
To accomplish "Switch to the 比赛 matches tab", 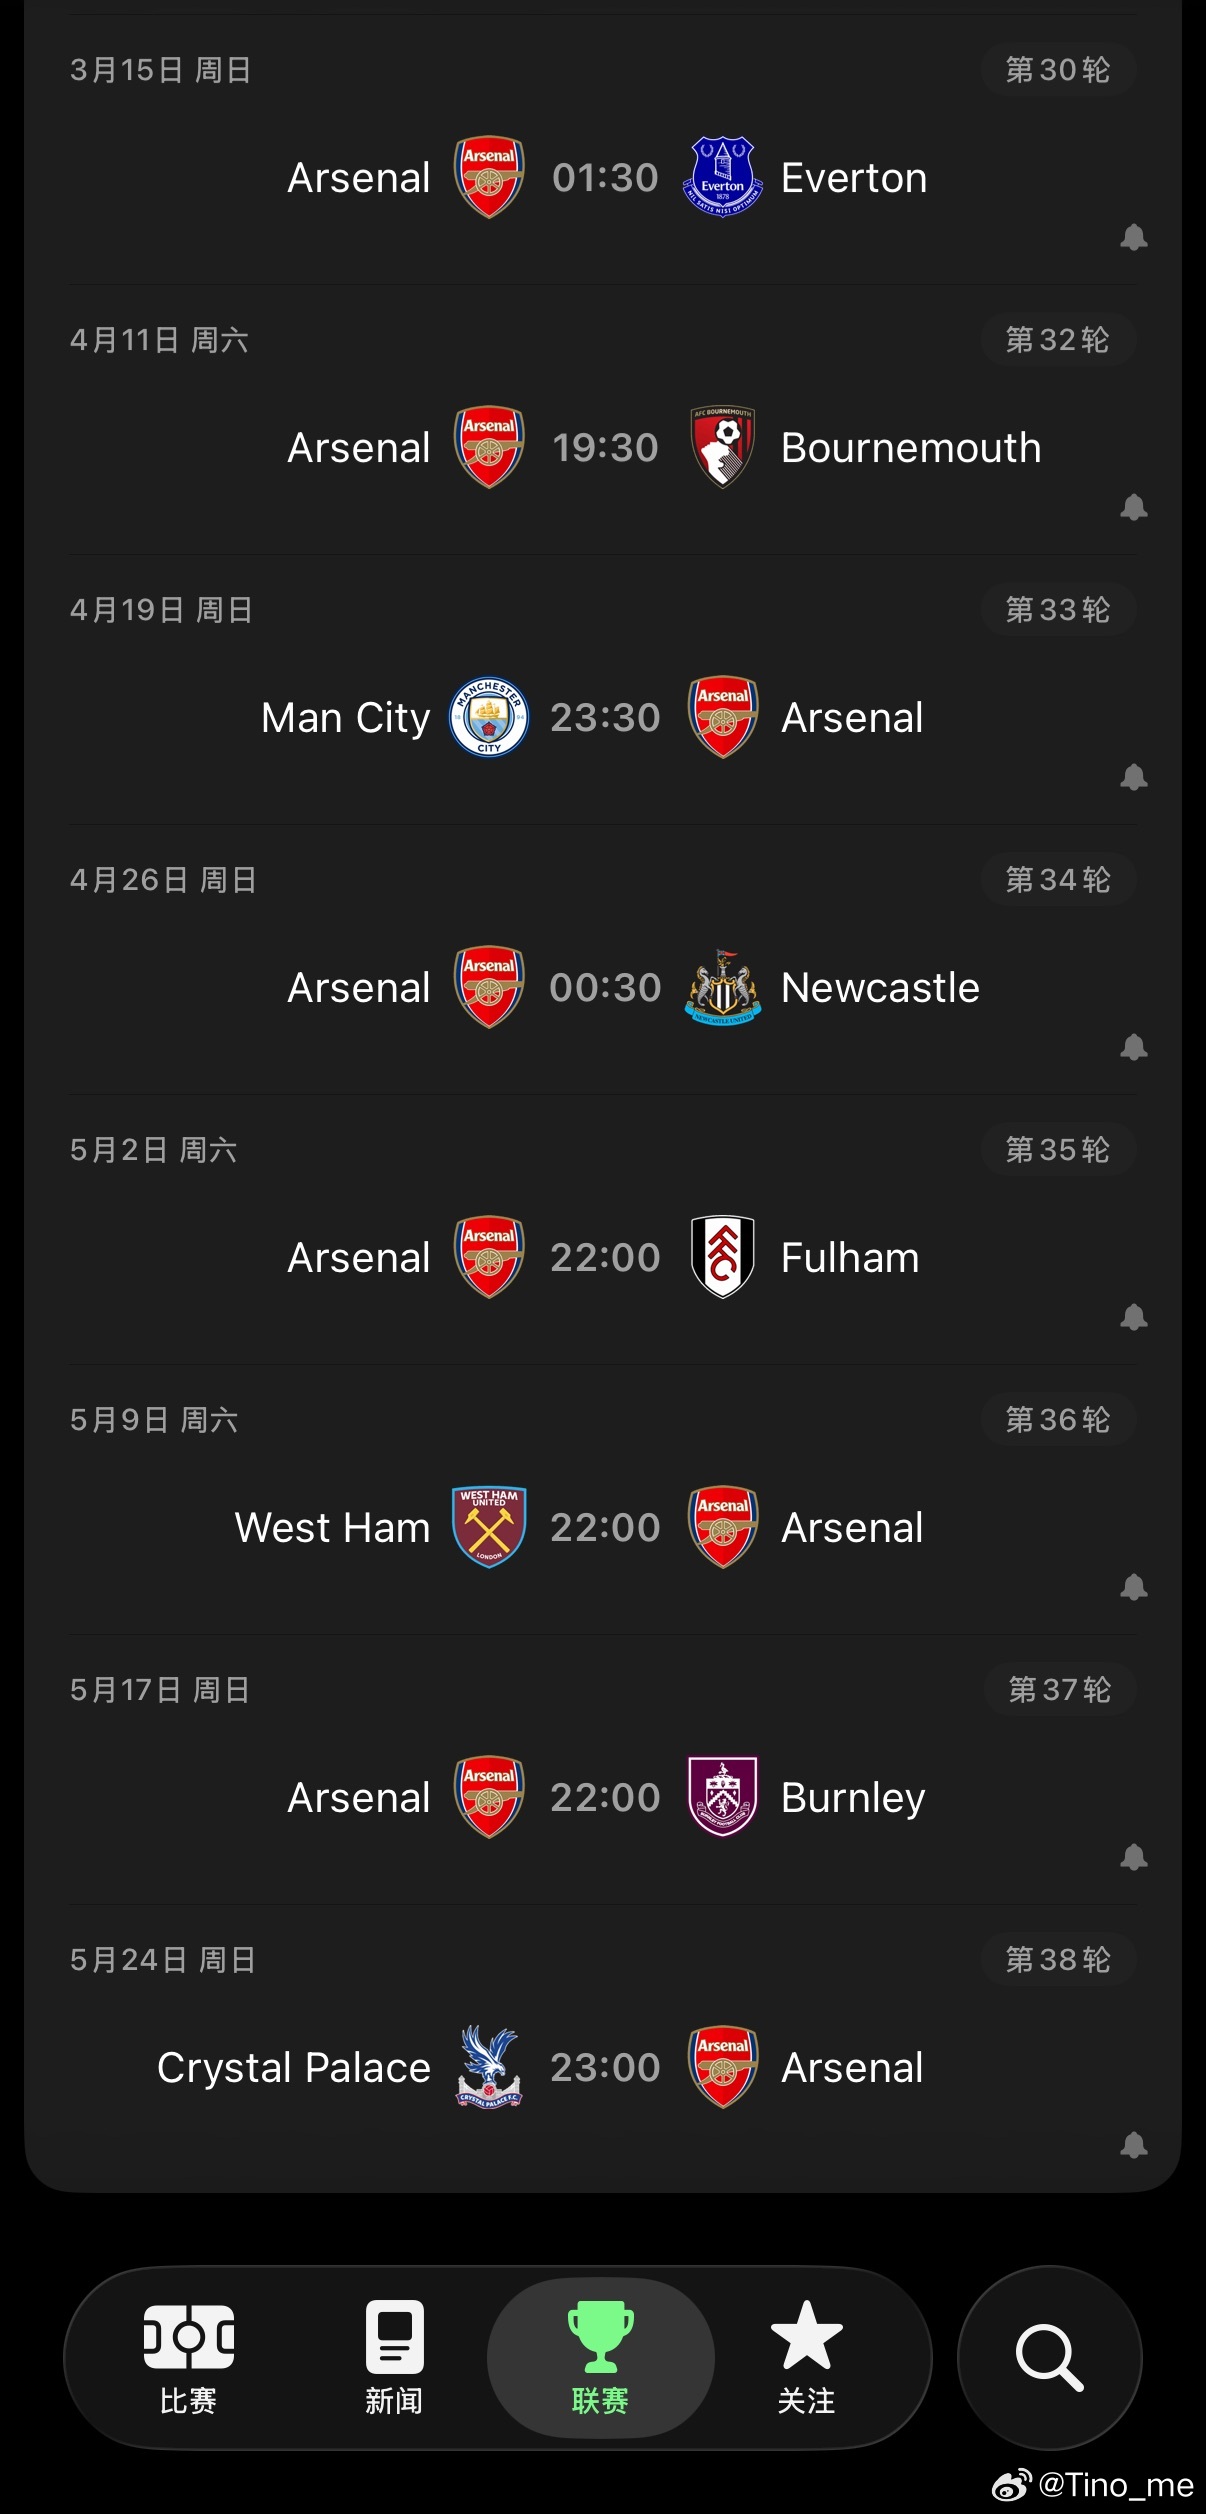I will (x=188, y=2358).
